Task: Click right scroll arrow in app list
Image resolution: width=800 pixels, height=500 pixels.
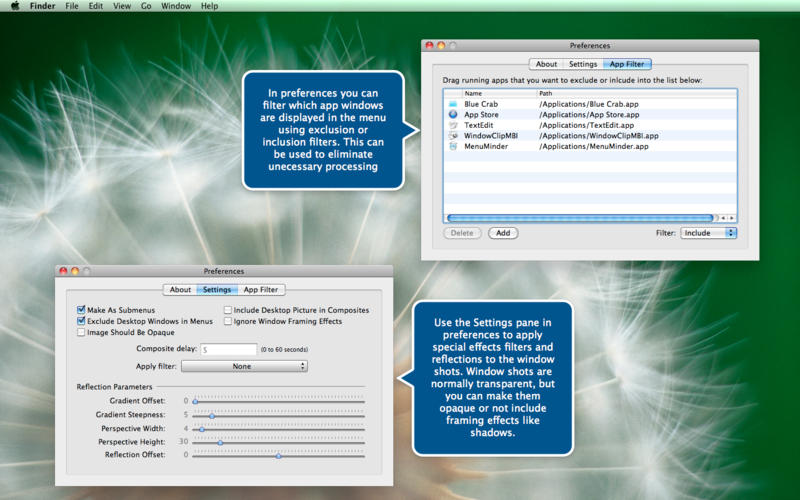Action: coord(732,218)
